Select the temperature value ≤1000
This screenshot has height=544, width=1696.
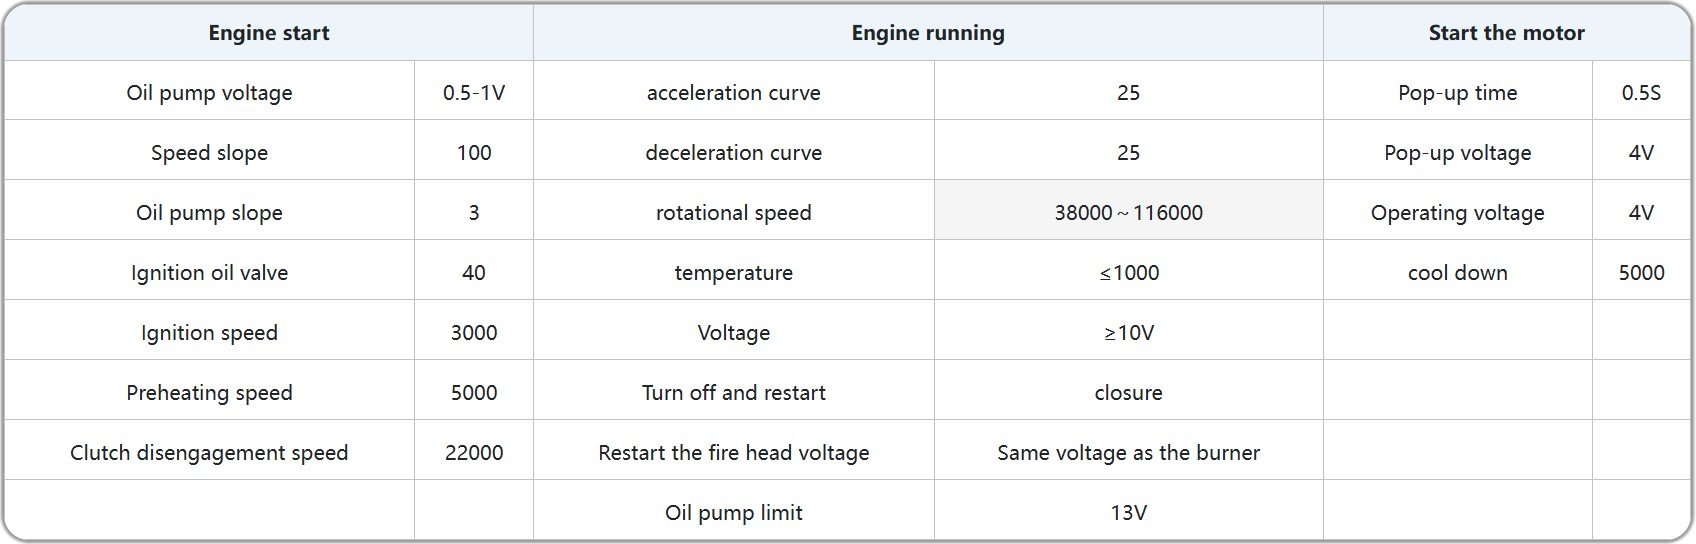tap(1128, 273)
